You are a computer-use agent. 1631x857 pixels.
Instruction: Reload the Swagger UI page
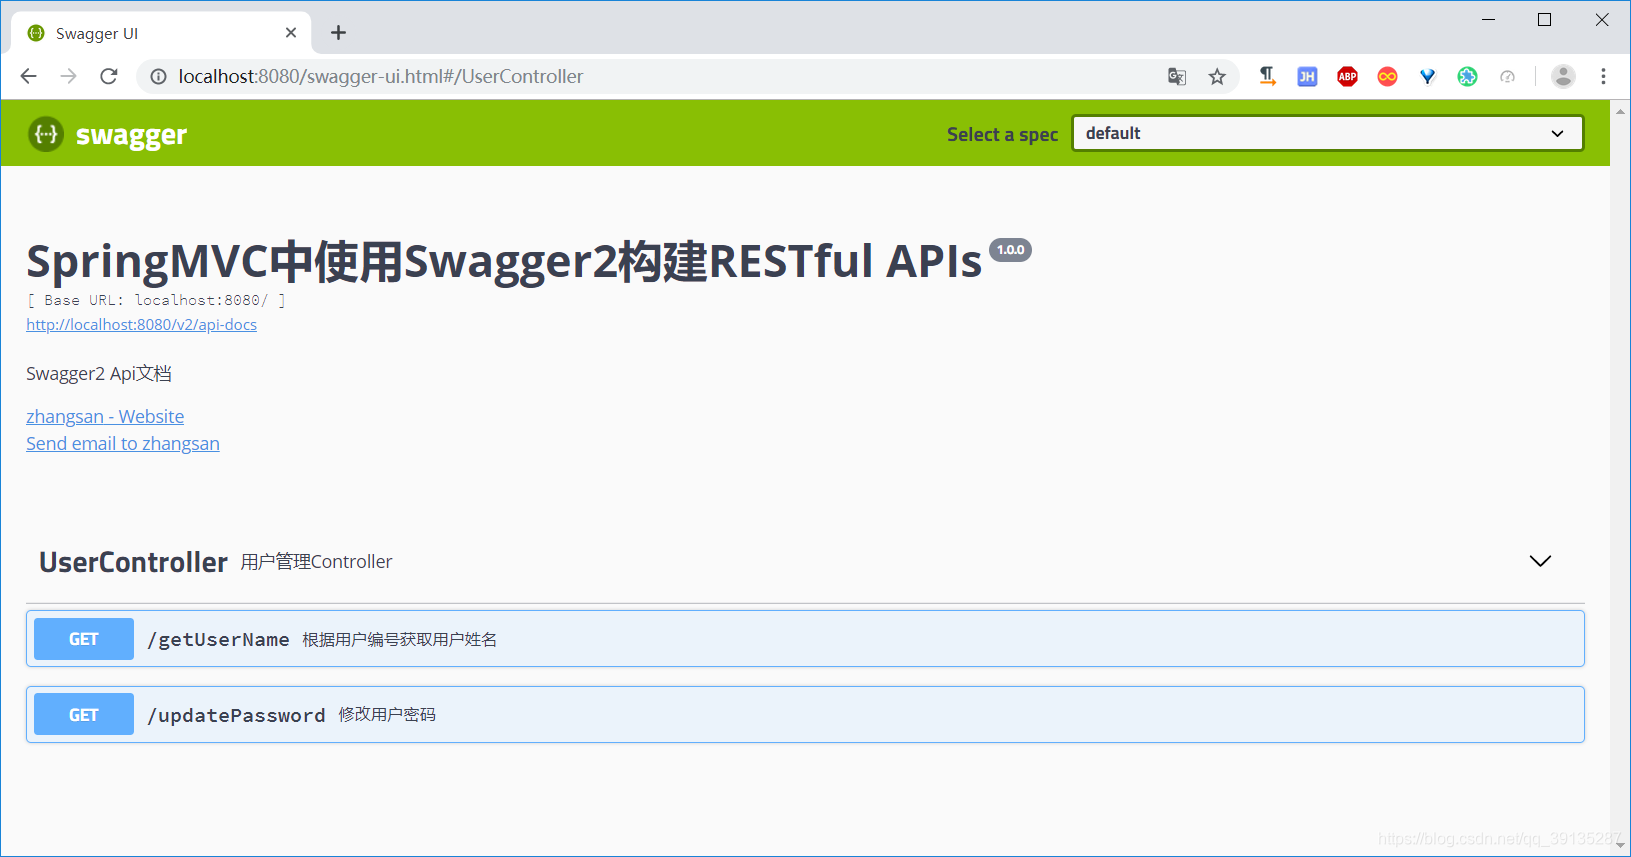click(109, 76)
